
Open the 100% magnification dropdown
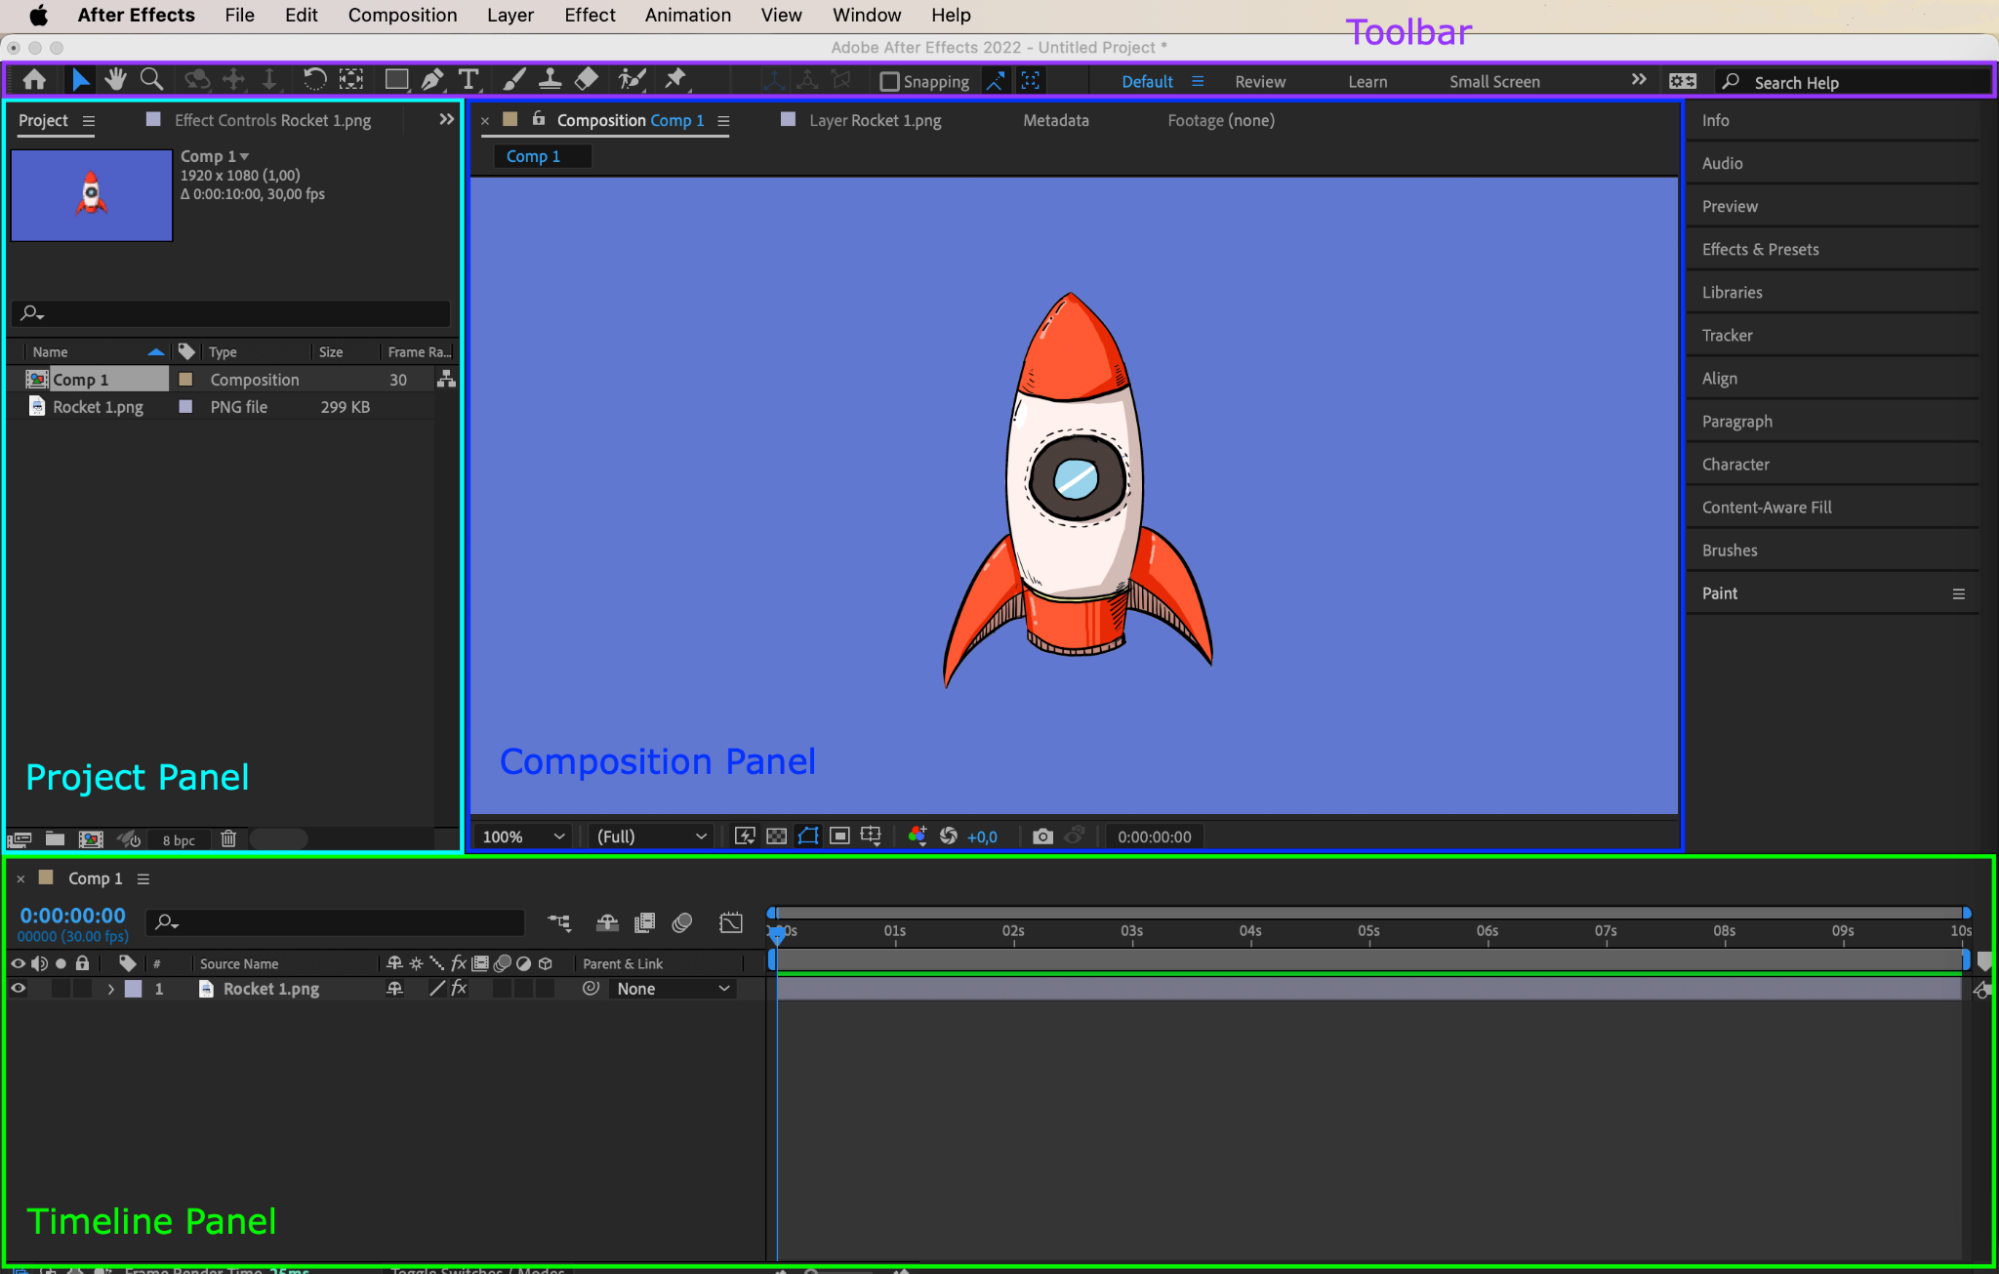[523, 836]
